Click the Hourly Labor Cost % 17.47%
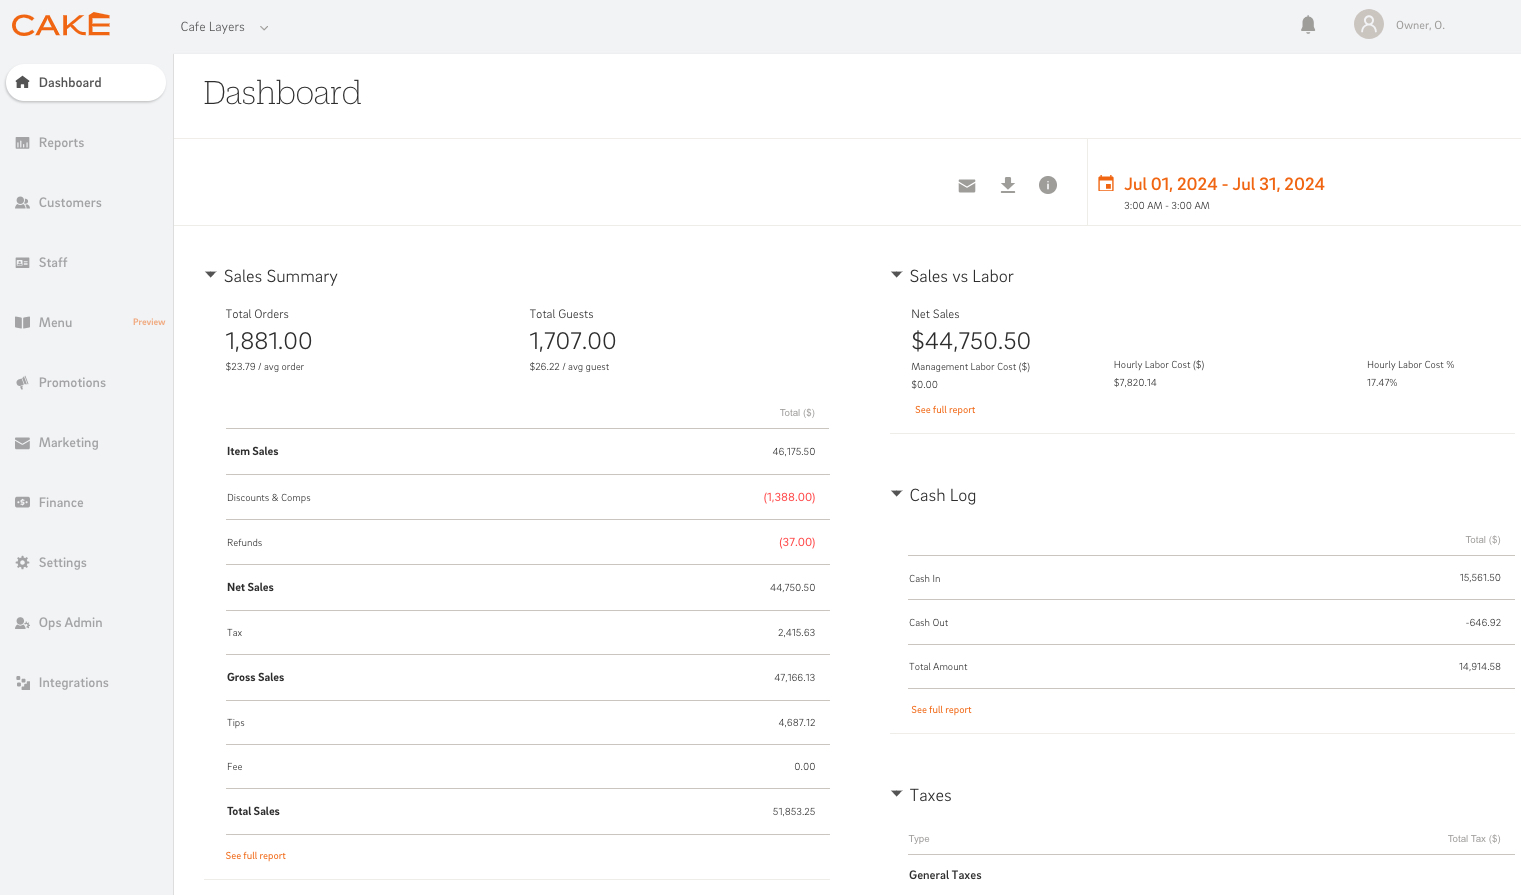 point(1382,383)
